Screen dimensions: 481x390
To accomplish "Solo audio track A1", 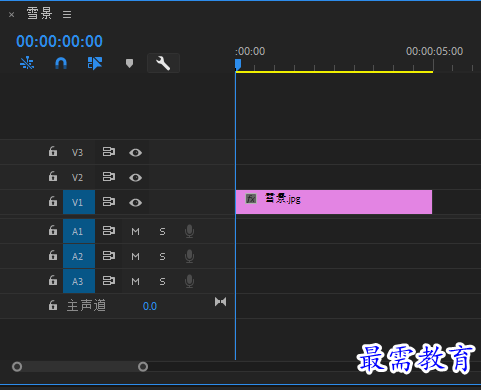I will pyautogui.click(x=162, y=231).
